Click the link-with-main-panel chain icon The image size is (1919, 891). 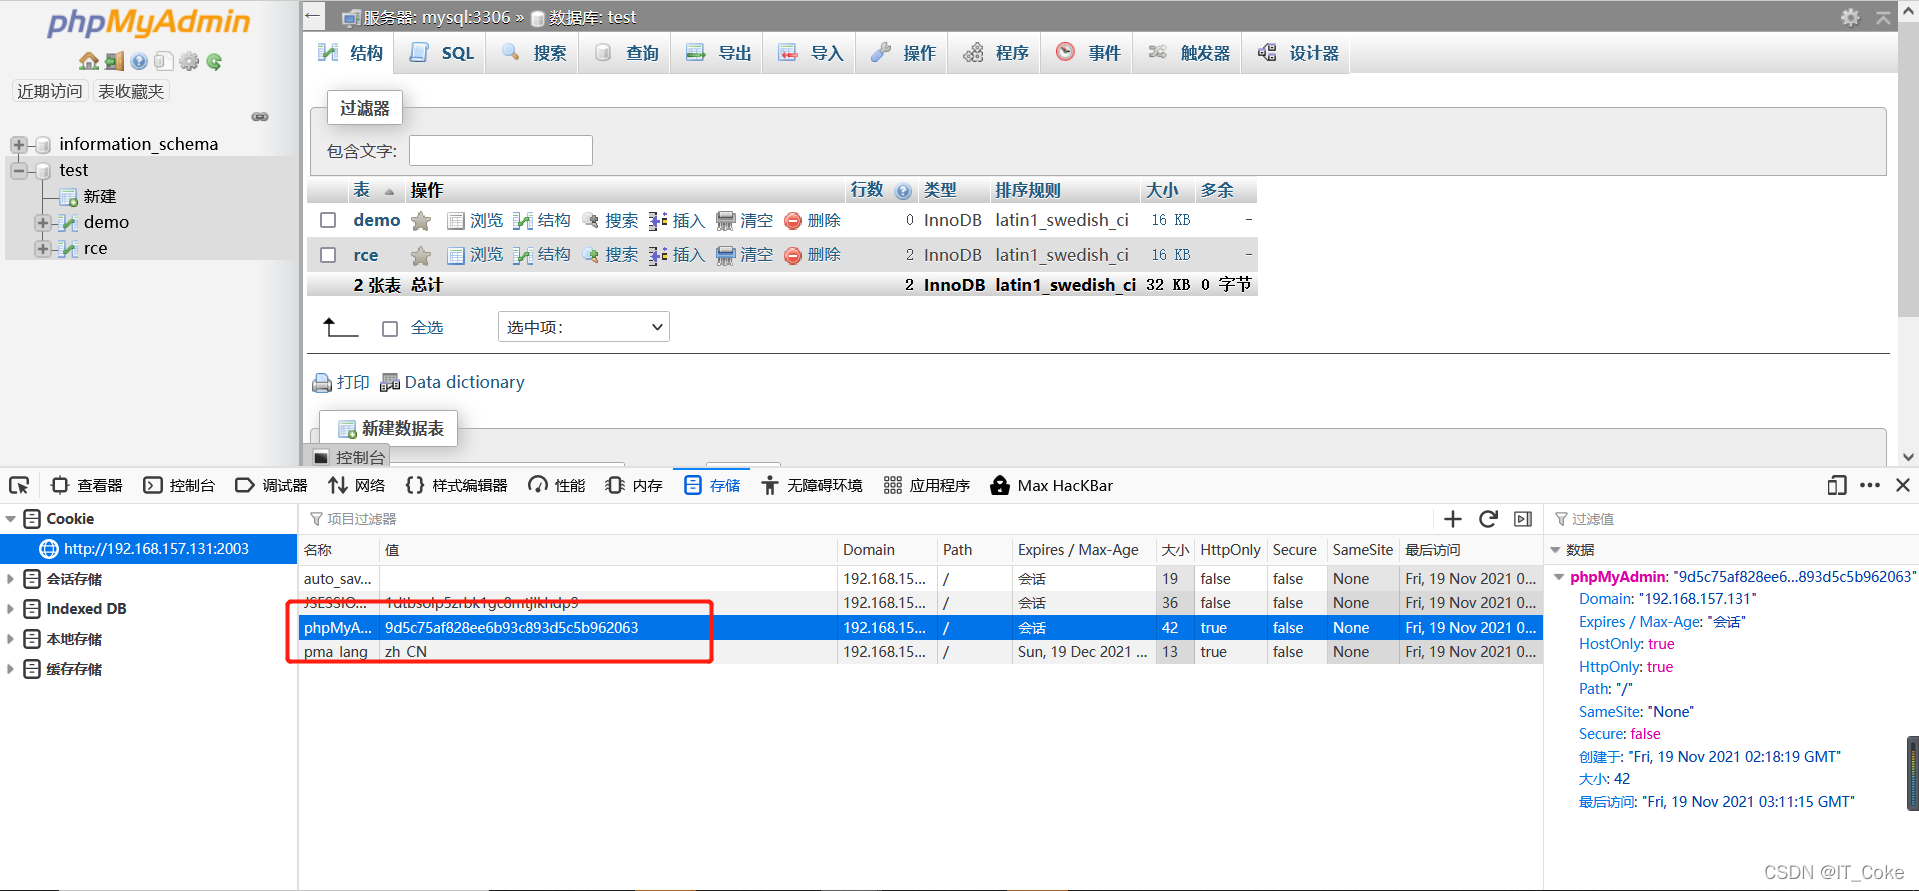[260, 117]
